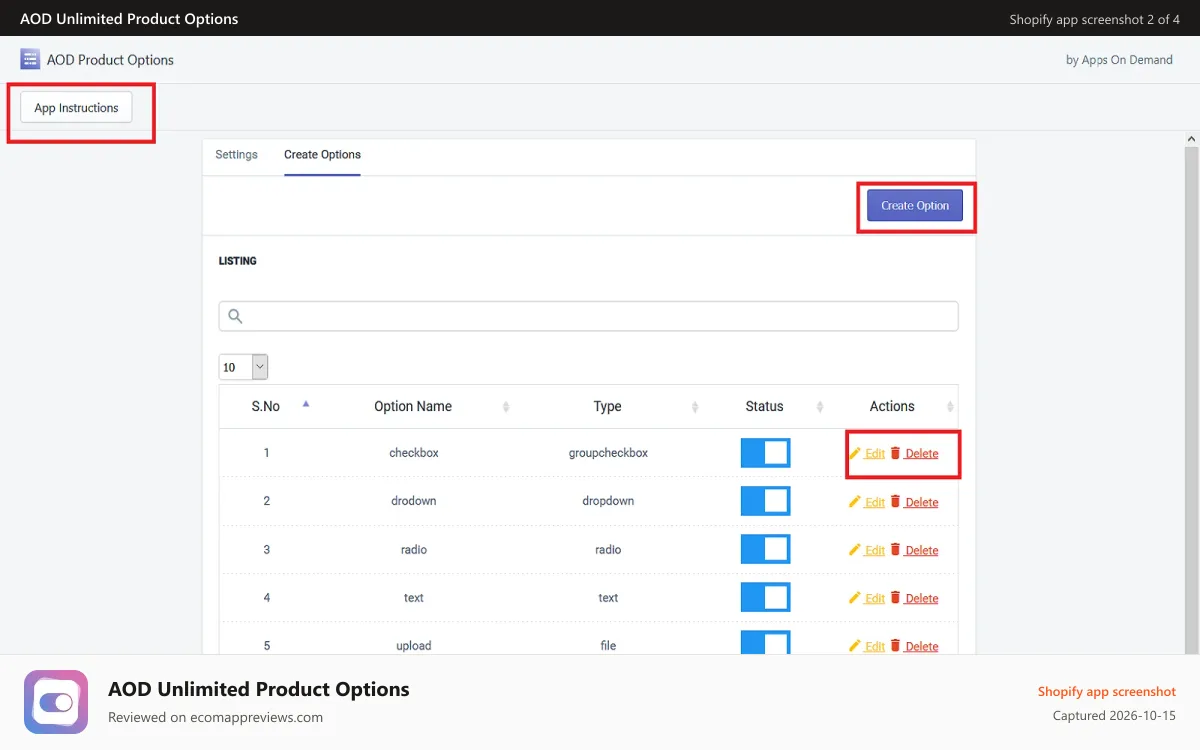
Task: Click the pencil icon in drodown row
Action: pyautogui.click(x=855, y=501)
